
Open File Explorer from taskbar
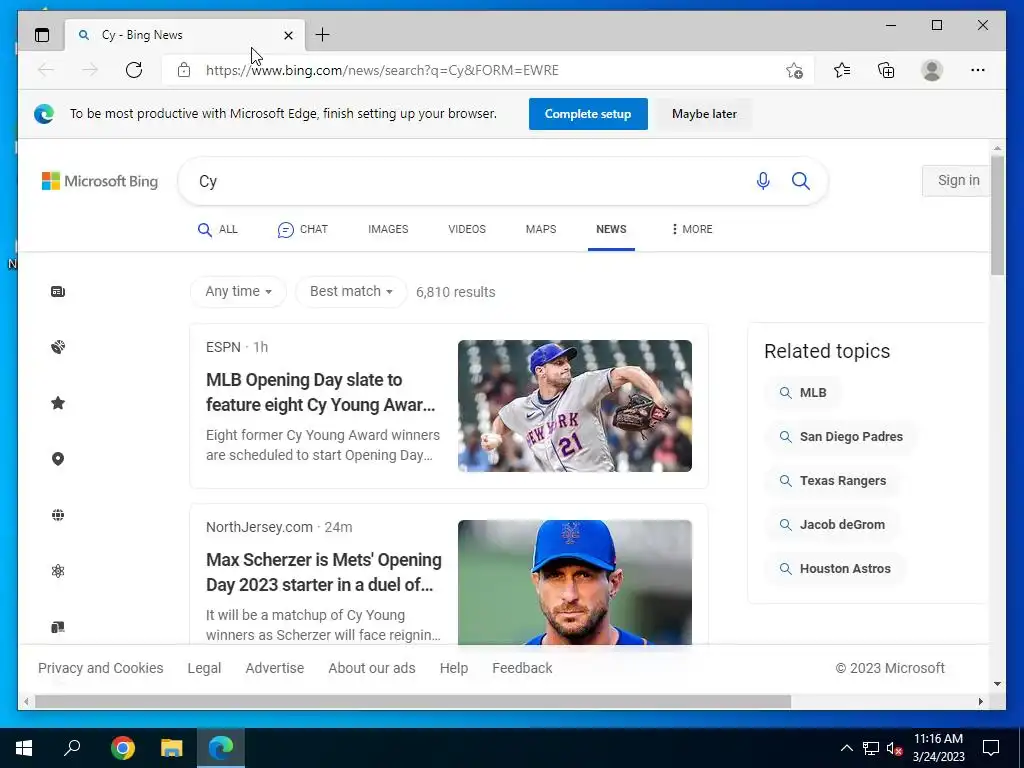(x=172, y=748)
